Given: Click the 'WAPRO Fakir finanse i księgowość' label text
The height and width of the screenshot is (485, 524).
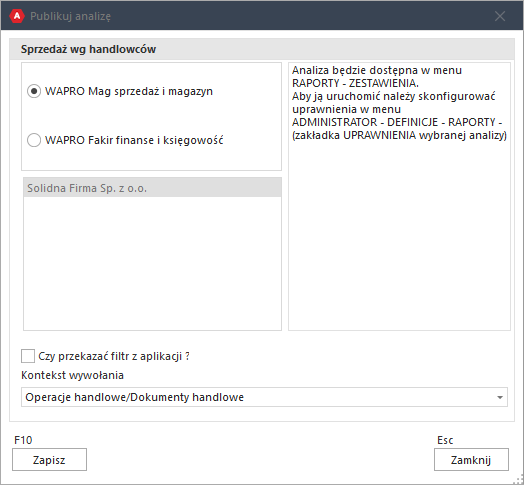Looking at the screenshot, I should click(134, 140).
